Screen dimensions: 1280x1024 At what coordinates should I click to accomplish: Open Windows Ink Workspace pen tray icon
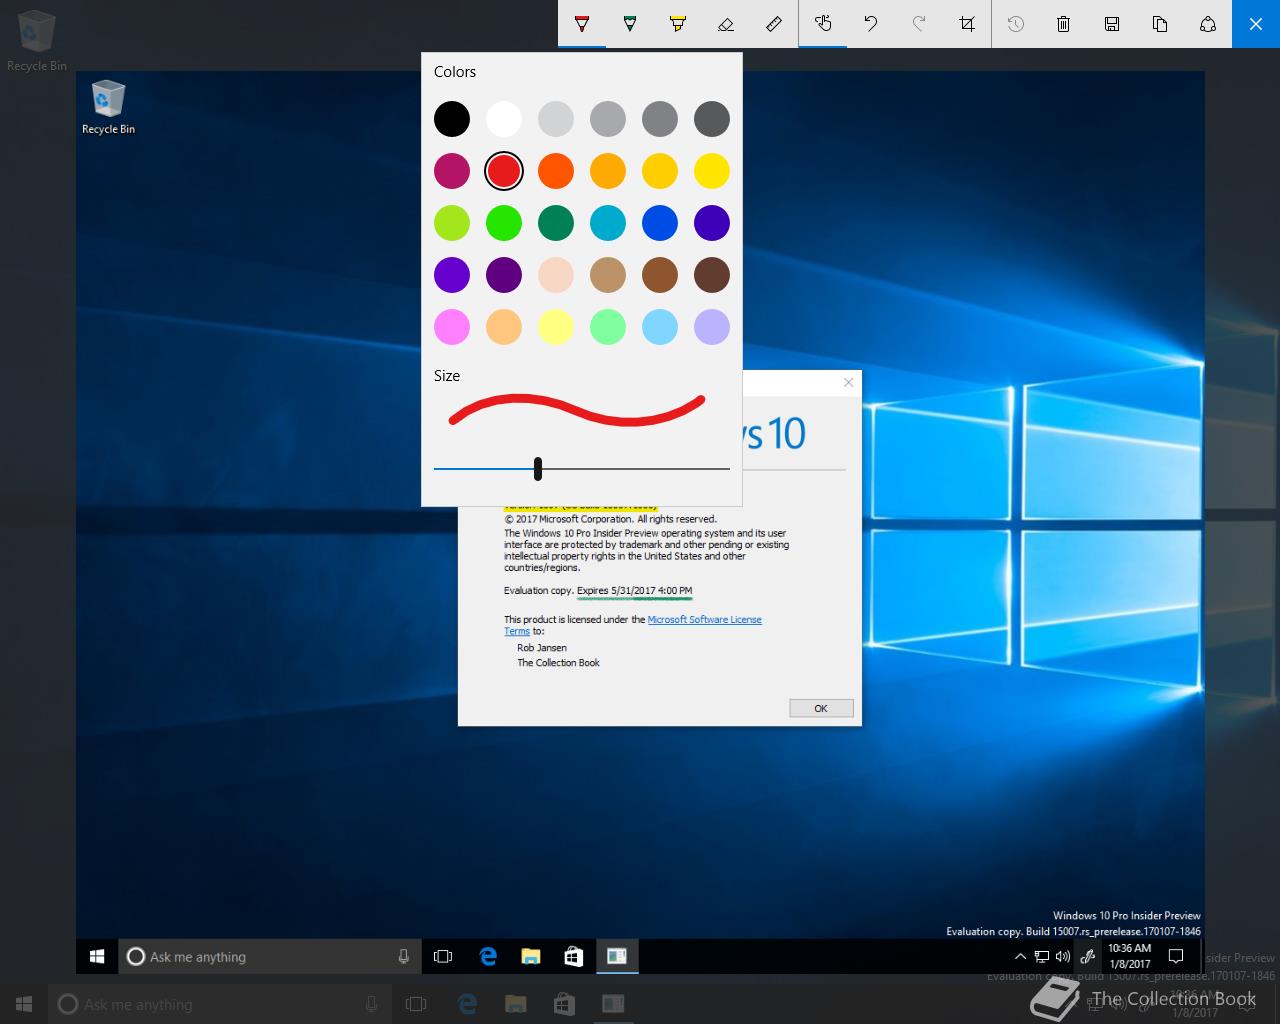pyautogui.click(x=1088, y=957)
